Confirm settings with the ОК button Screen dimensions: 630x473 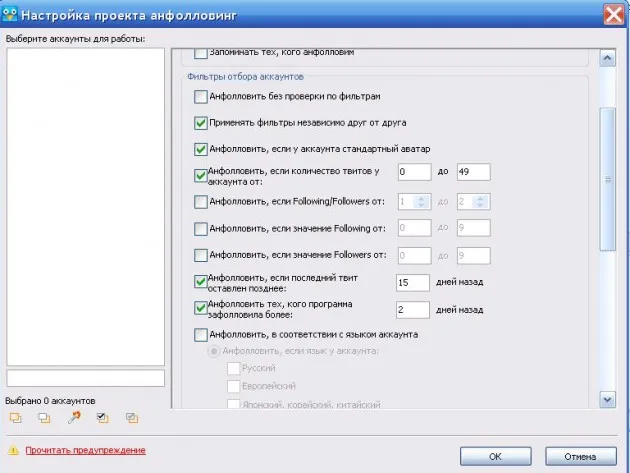point(495,457)
